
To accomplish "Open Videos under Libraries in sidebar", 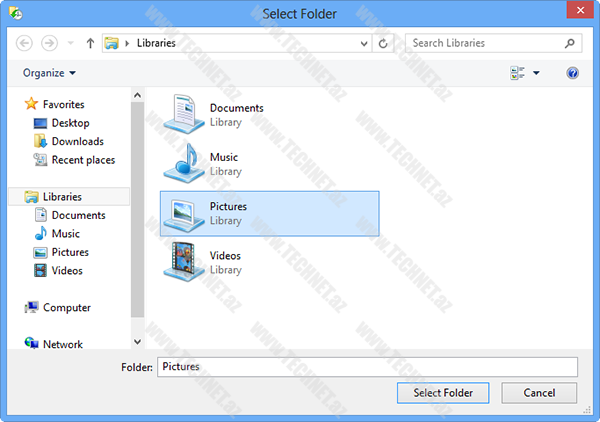I will [x=67, y=270].
